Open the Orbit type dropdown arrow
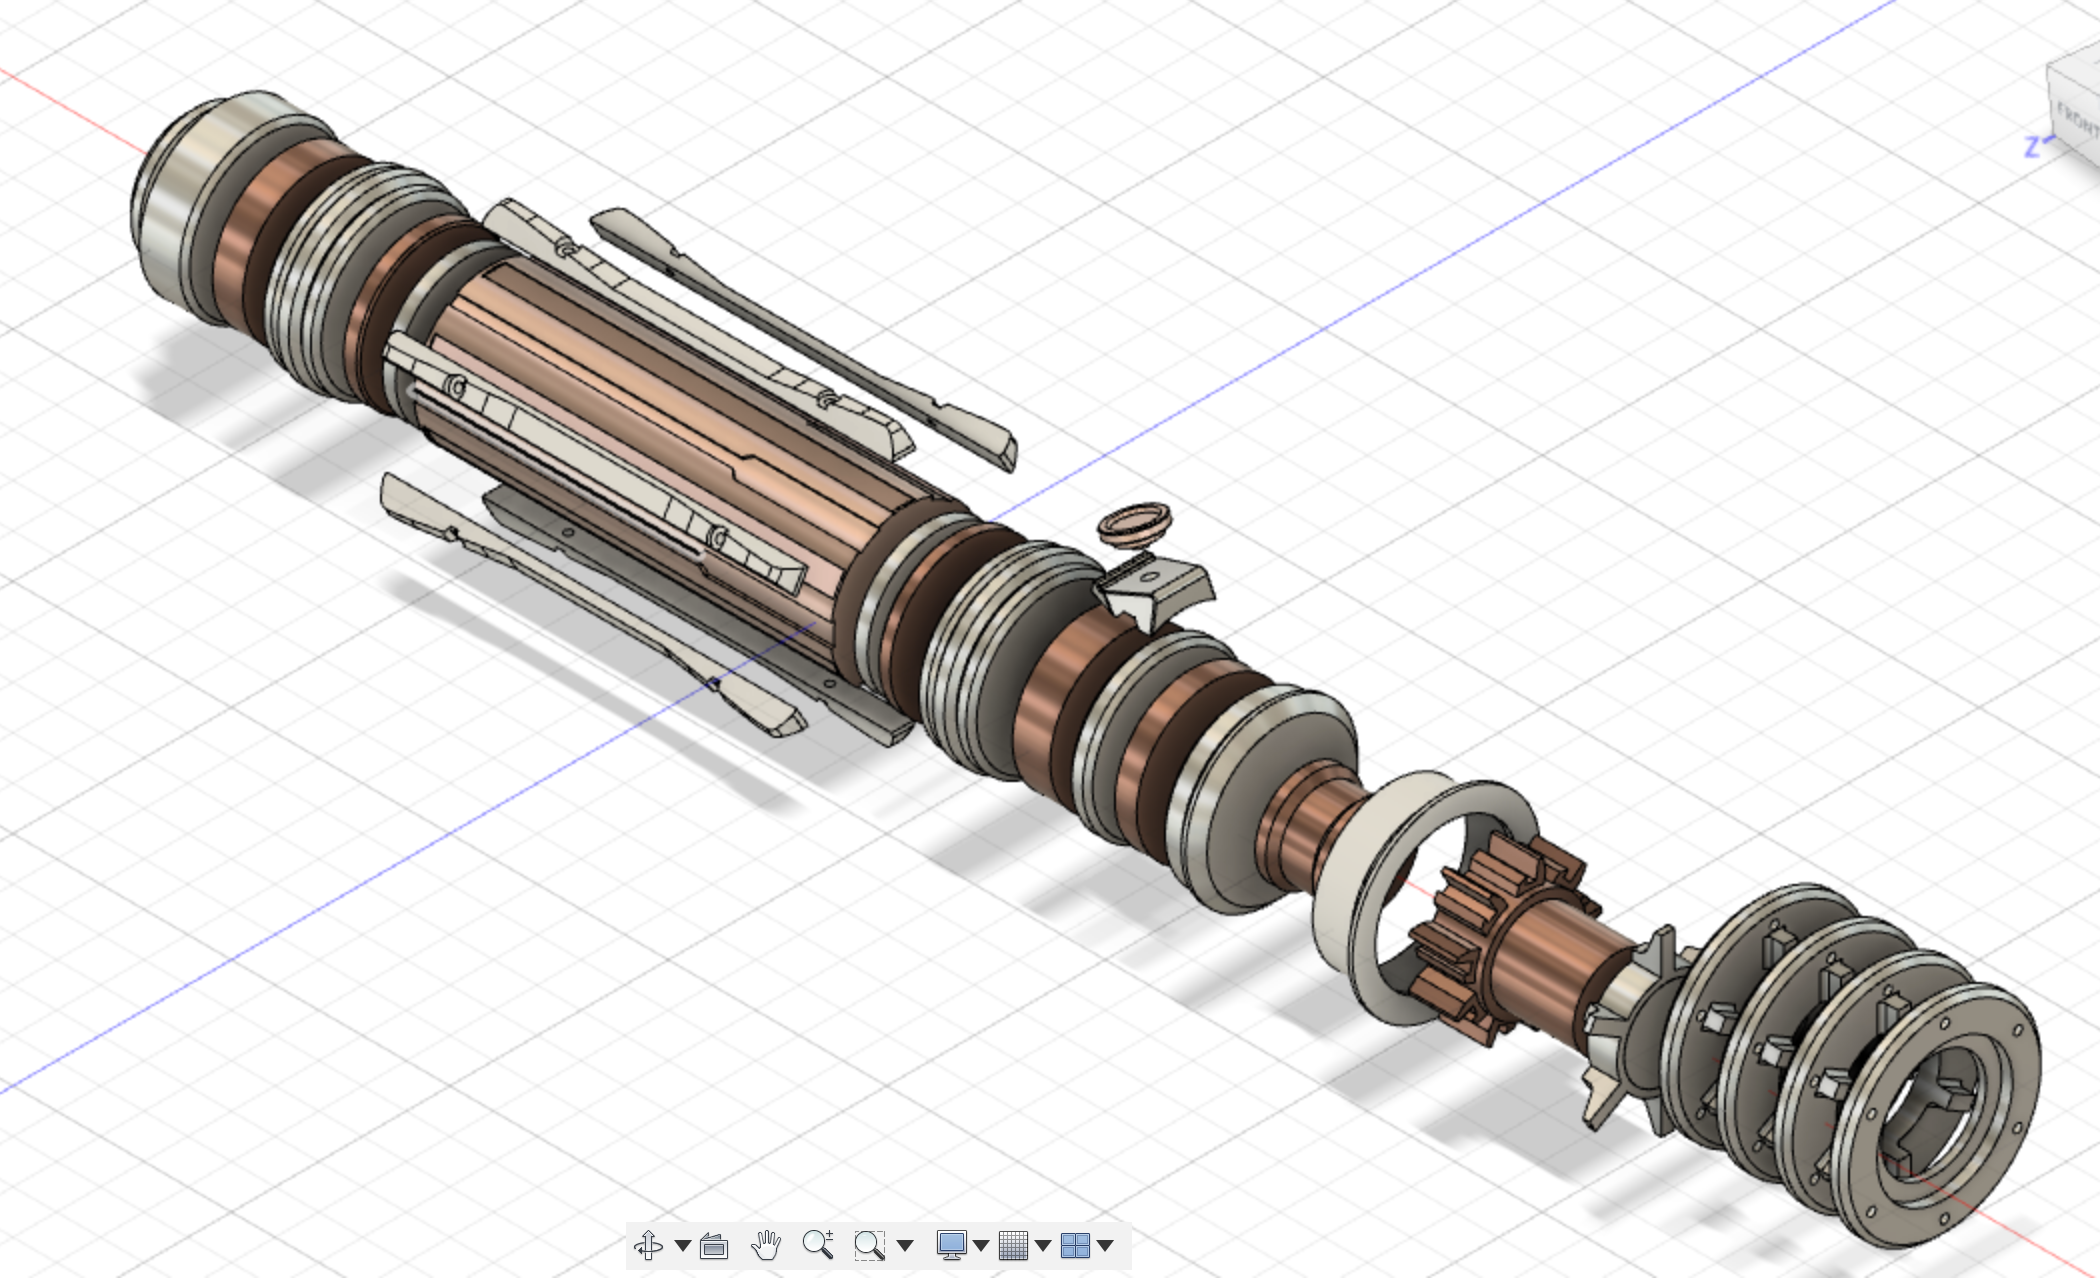The image size is (2100, 1278). tap(683, 1246)
